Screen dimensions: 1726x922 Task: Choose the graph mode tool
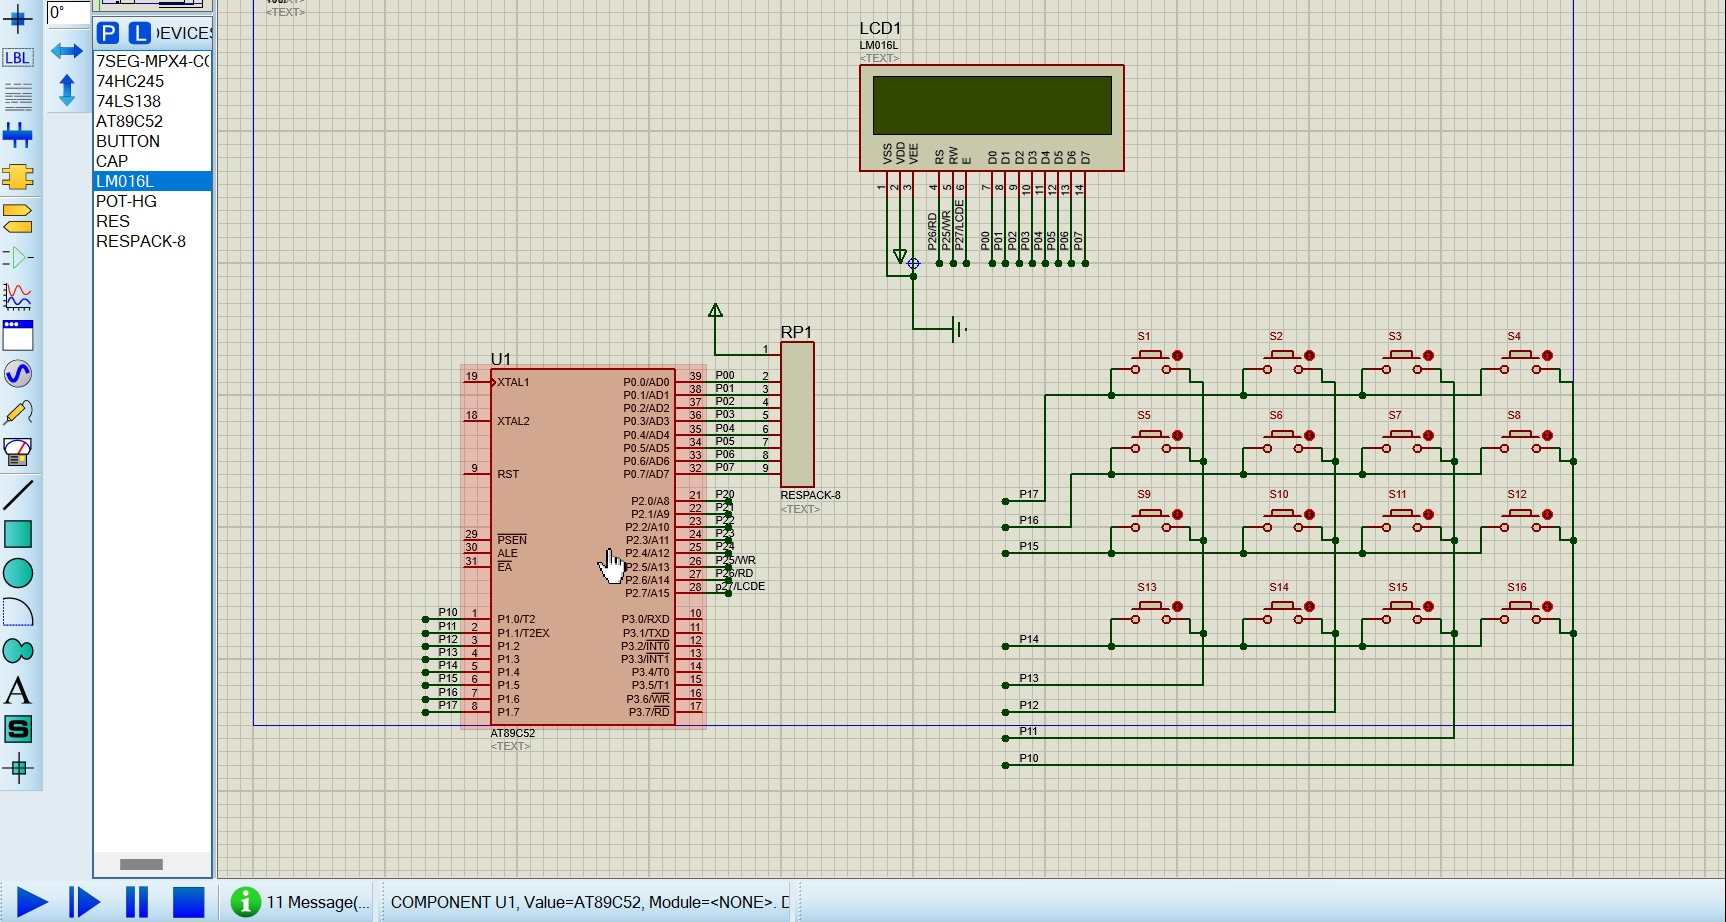pyautogui.click(x=18, y=296)
